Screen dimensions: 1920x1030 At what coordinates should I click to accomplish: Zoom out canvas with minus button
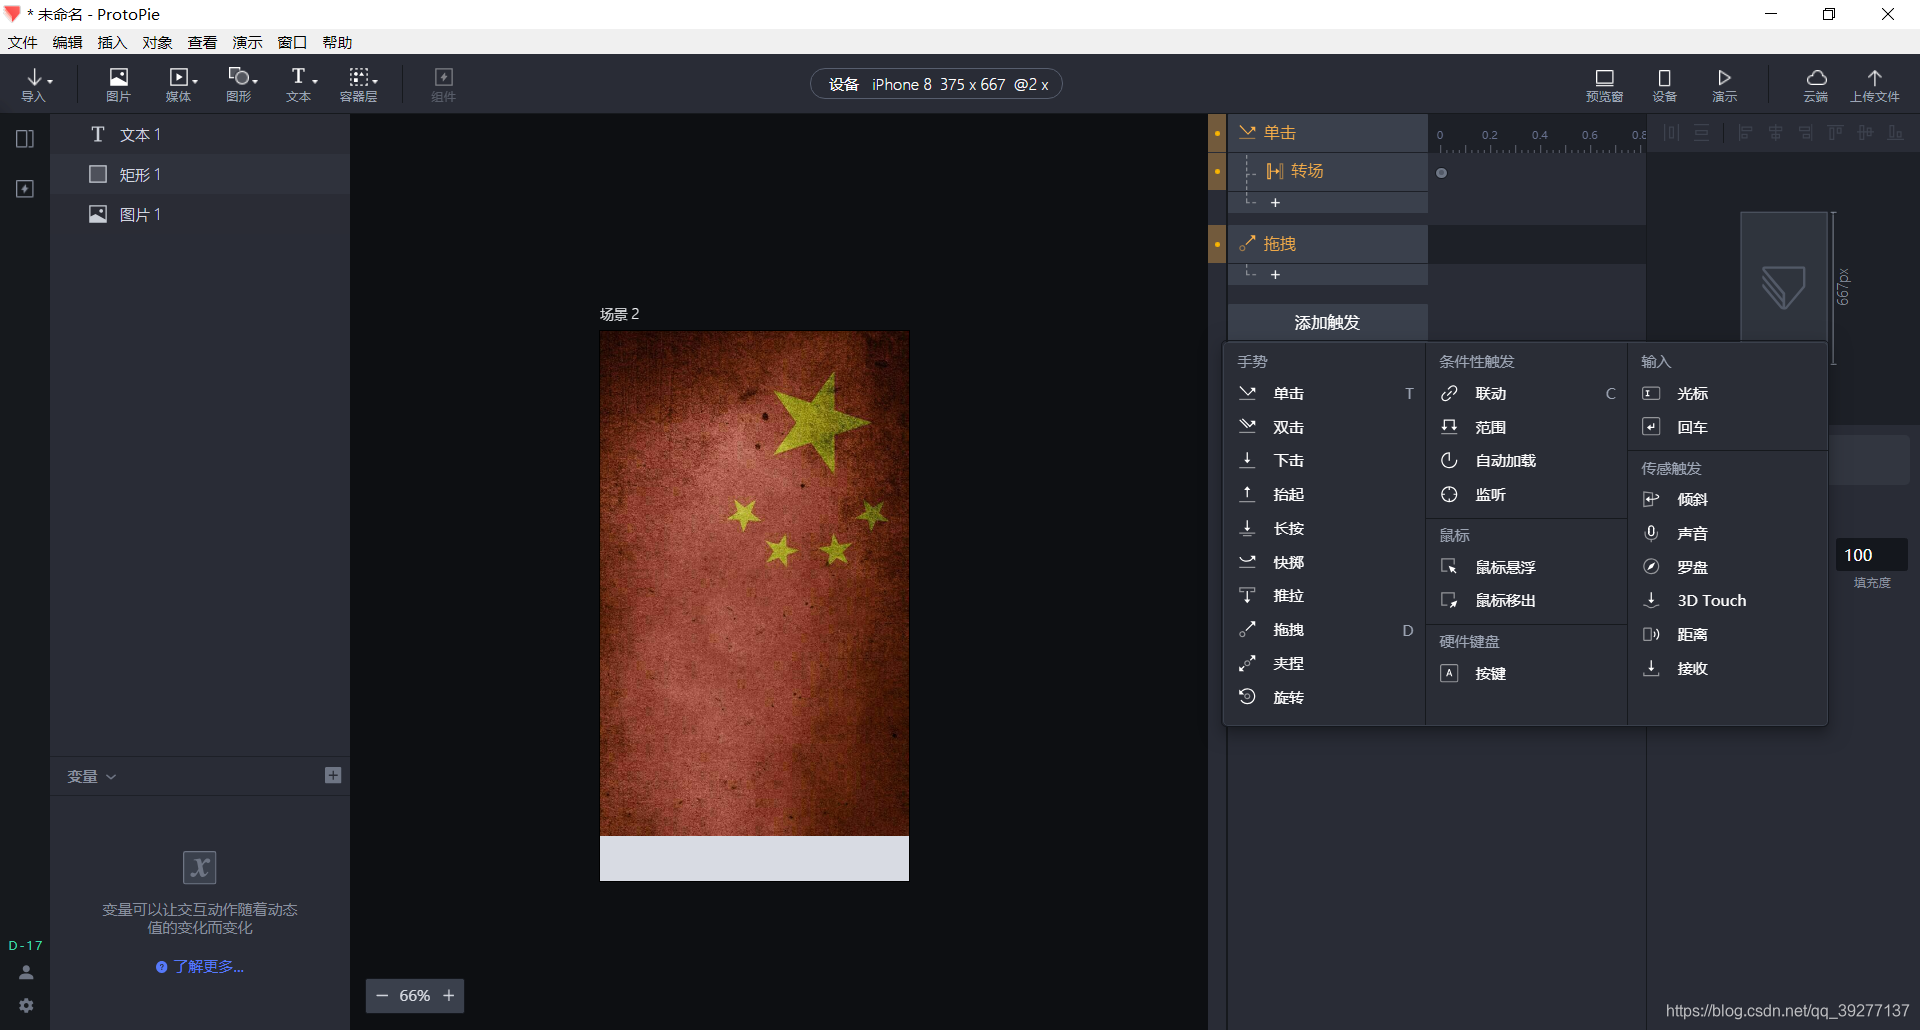[381, 995]
